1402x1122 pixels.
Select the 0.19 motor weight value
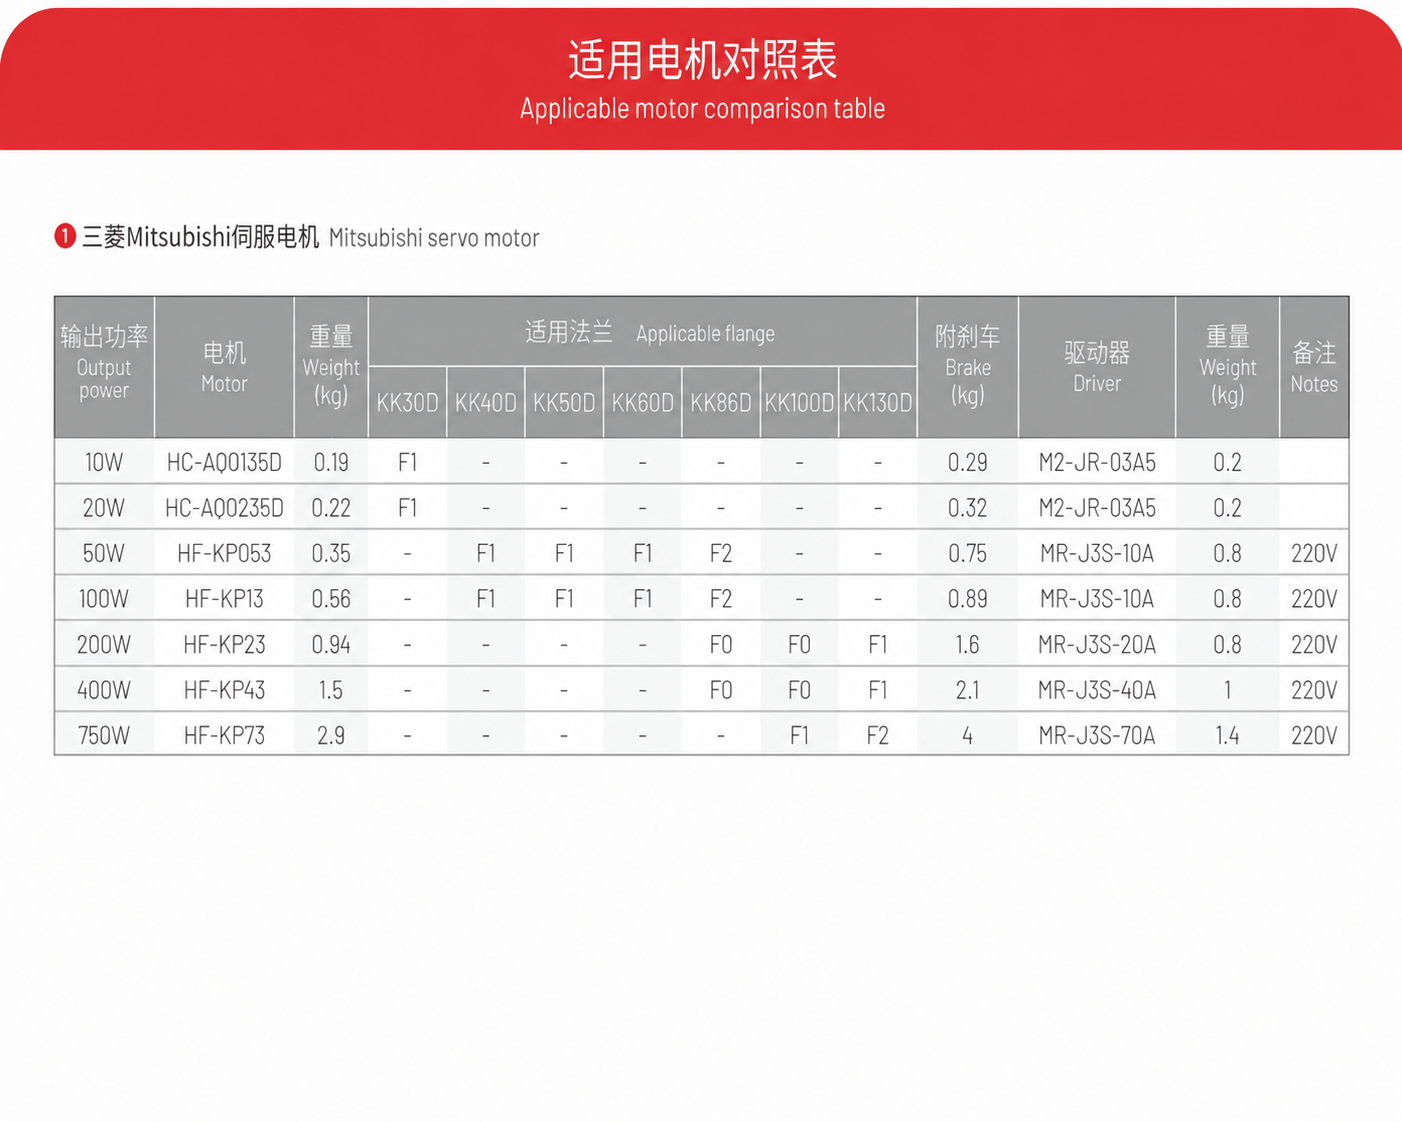tap(331, 462)
